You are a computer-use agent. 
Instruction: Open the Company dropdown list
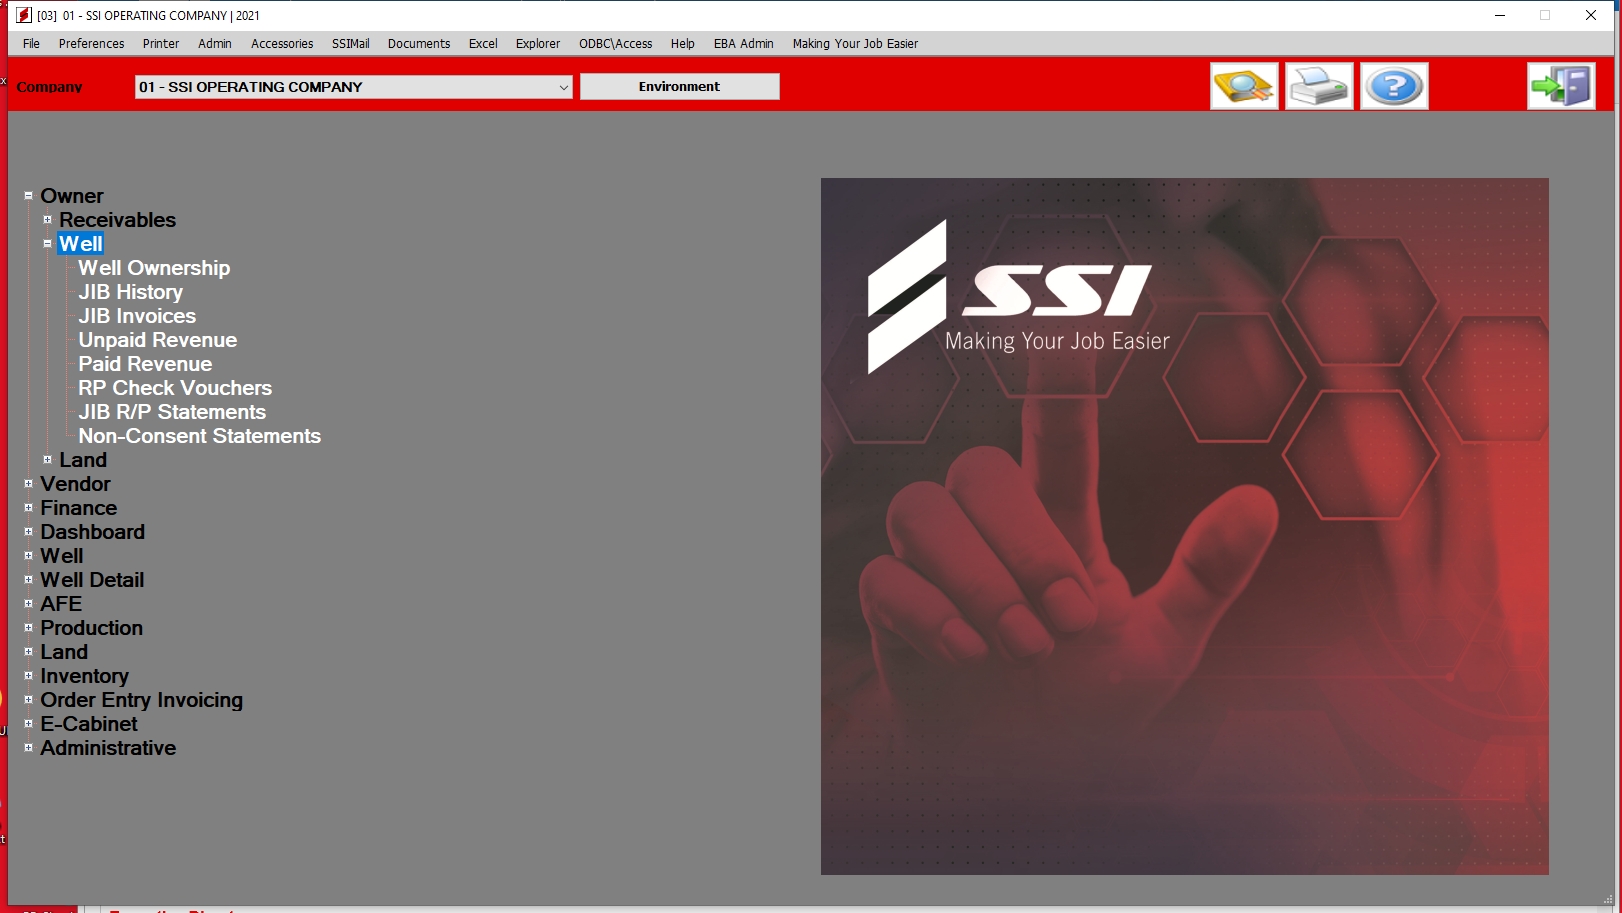563,87
